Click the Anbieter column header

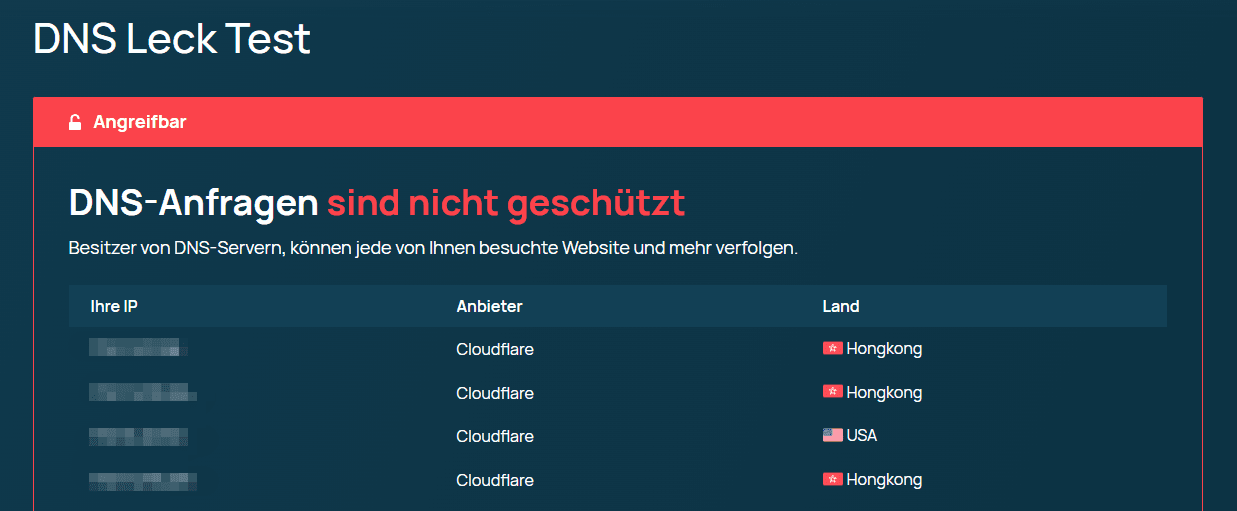click(489, 306)
